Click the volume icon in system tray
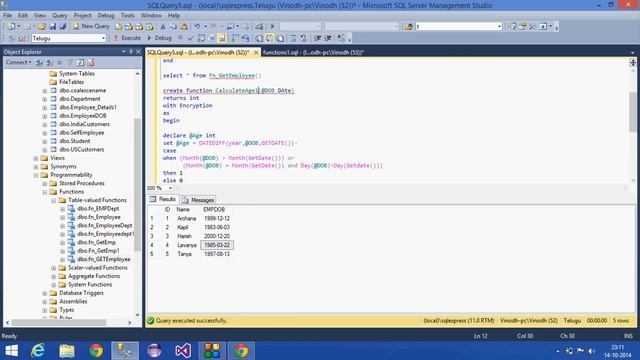640x360 pixels. click(591, 351)
